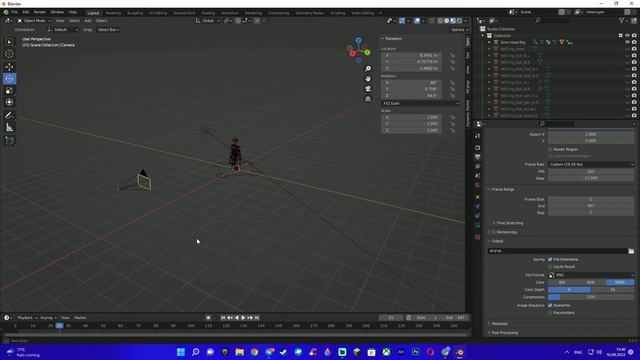
Task: Jump to last frame button
Action: pos(257,318)
